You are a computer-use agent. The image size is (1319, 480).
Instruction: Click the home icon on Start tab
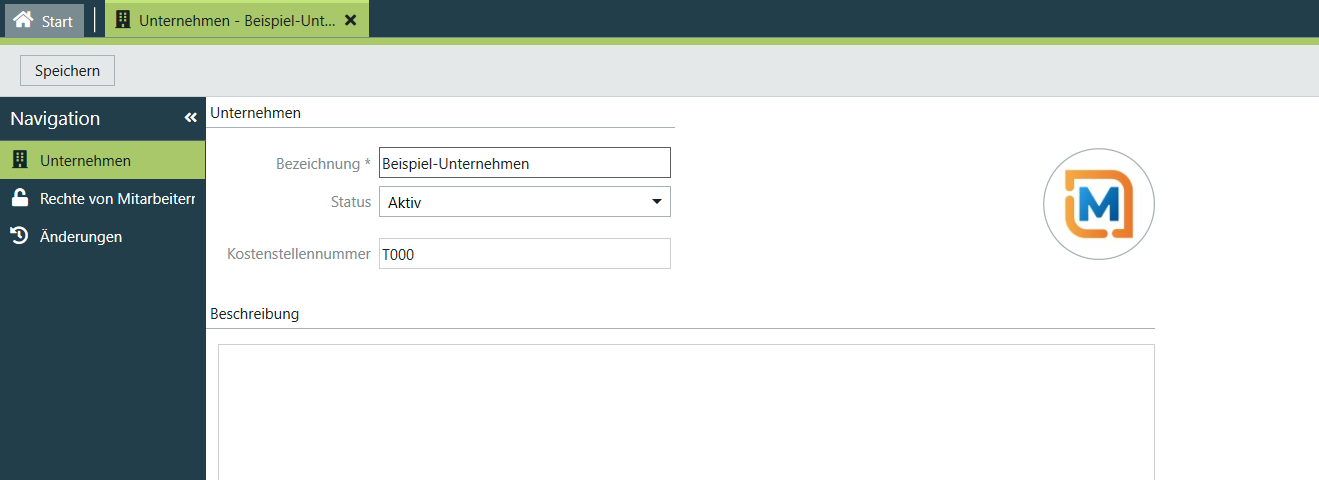[23, 20]
